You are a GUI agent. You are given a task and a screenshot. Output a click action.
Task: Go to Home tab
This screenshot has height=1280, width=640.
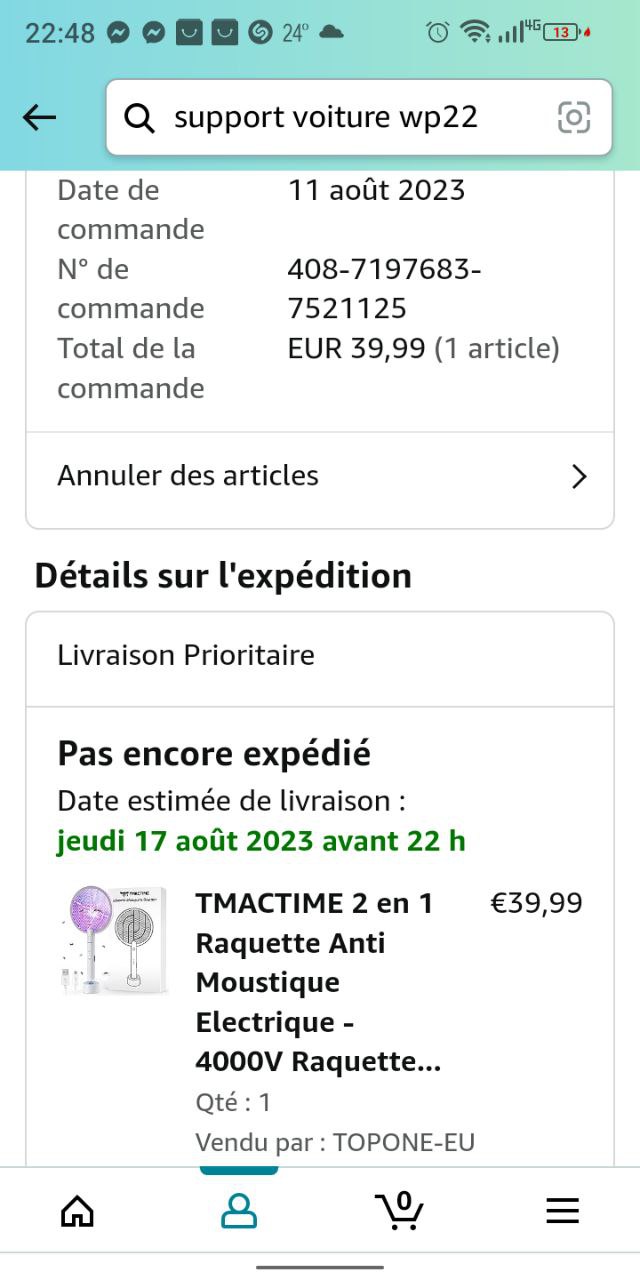(77, 1210)
